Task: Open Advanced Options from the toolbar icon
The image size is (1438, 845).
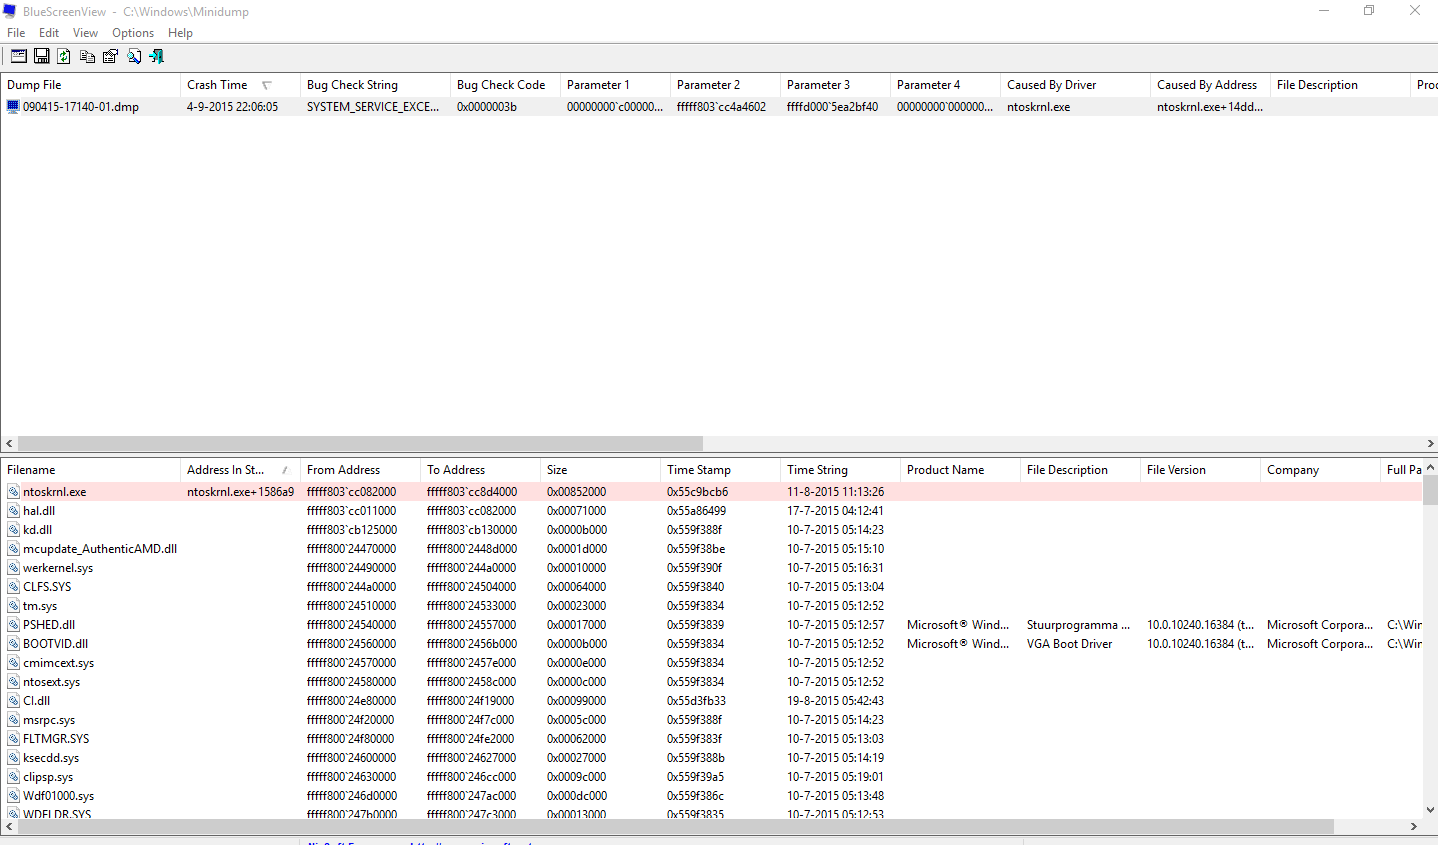Action: 18,57
